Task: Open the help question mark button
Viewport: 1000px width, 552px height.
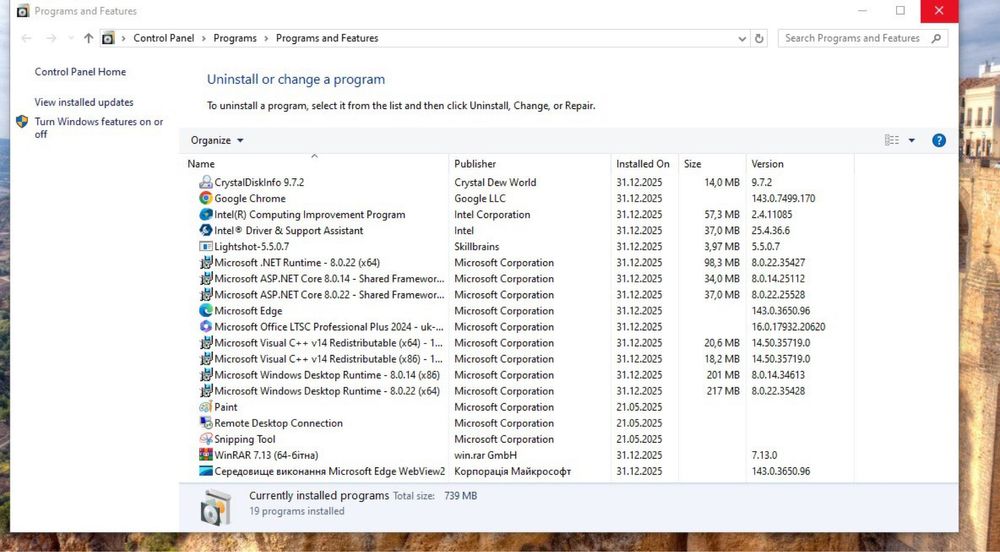Action: (939, 140)
